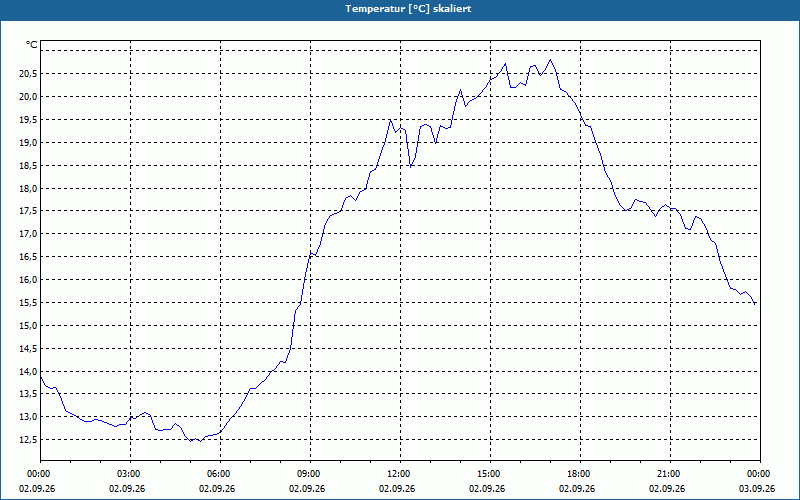
Task: Click the 09:00 time axis label
Action: (310, 474)
